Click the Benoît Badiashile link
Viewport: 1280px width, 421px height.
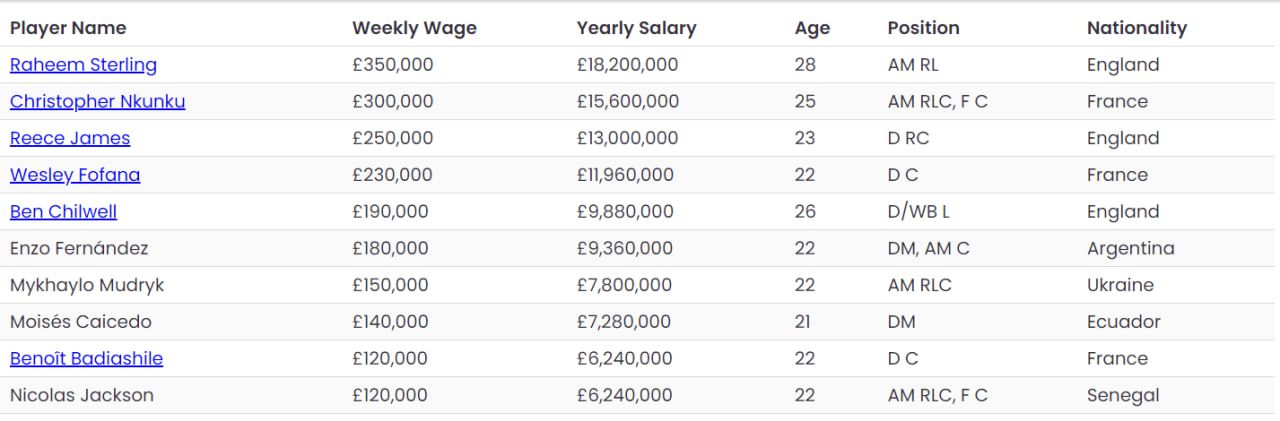pos(86,359)
